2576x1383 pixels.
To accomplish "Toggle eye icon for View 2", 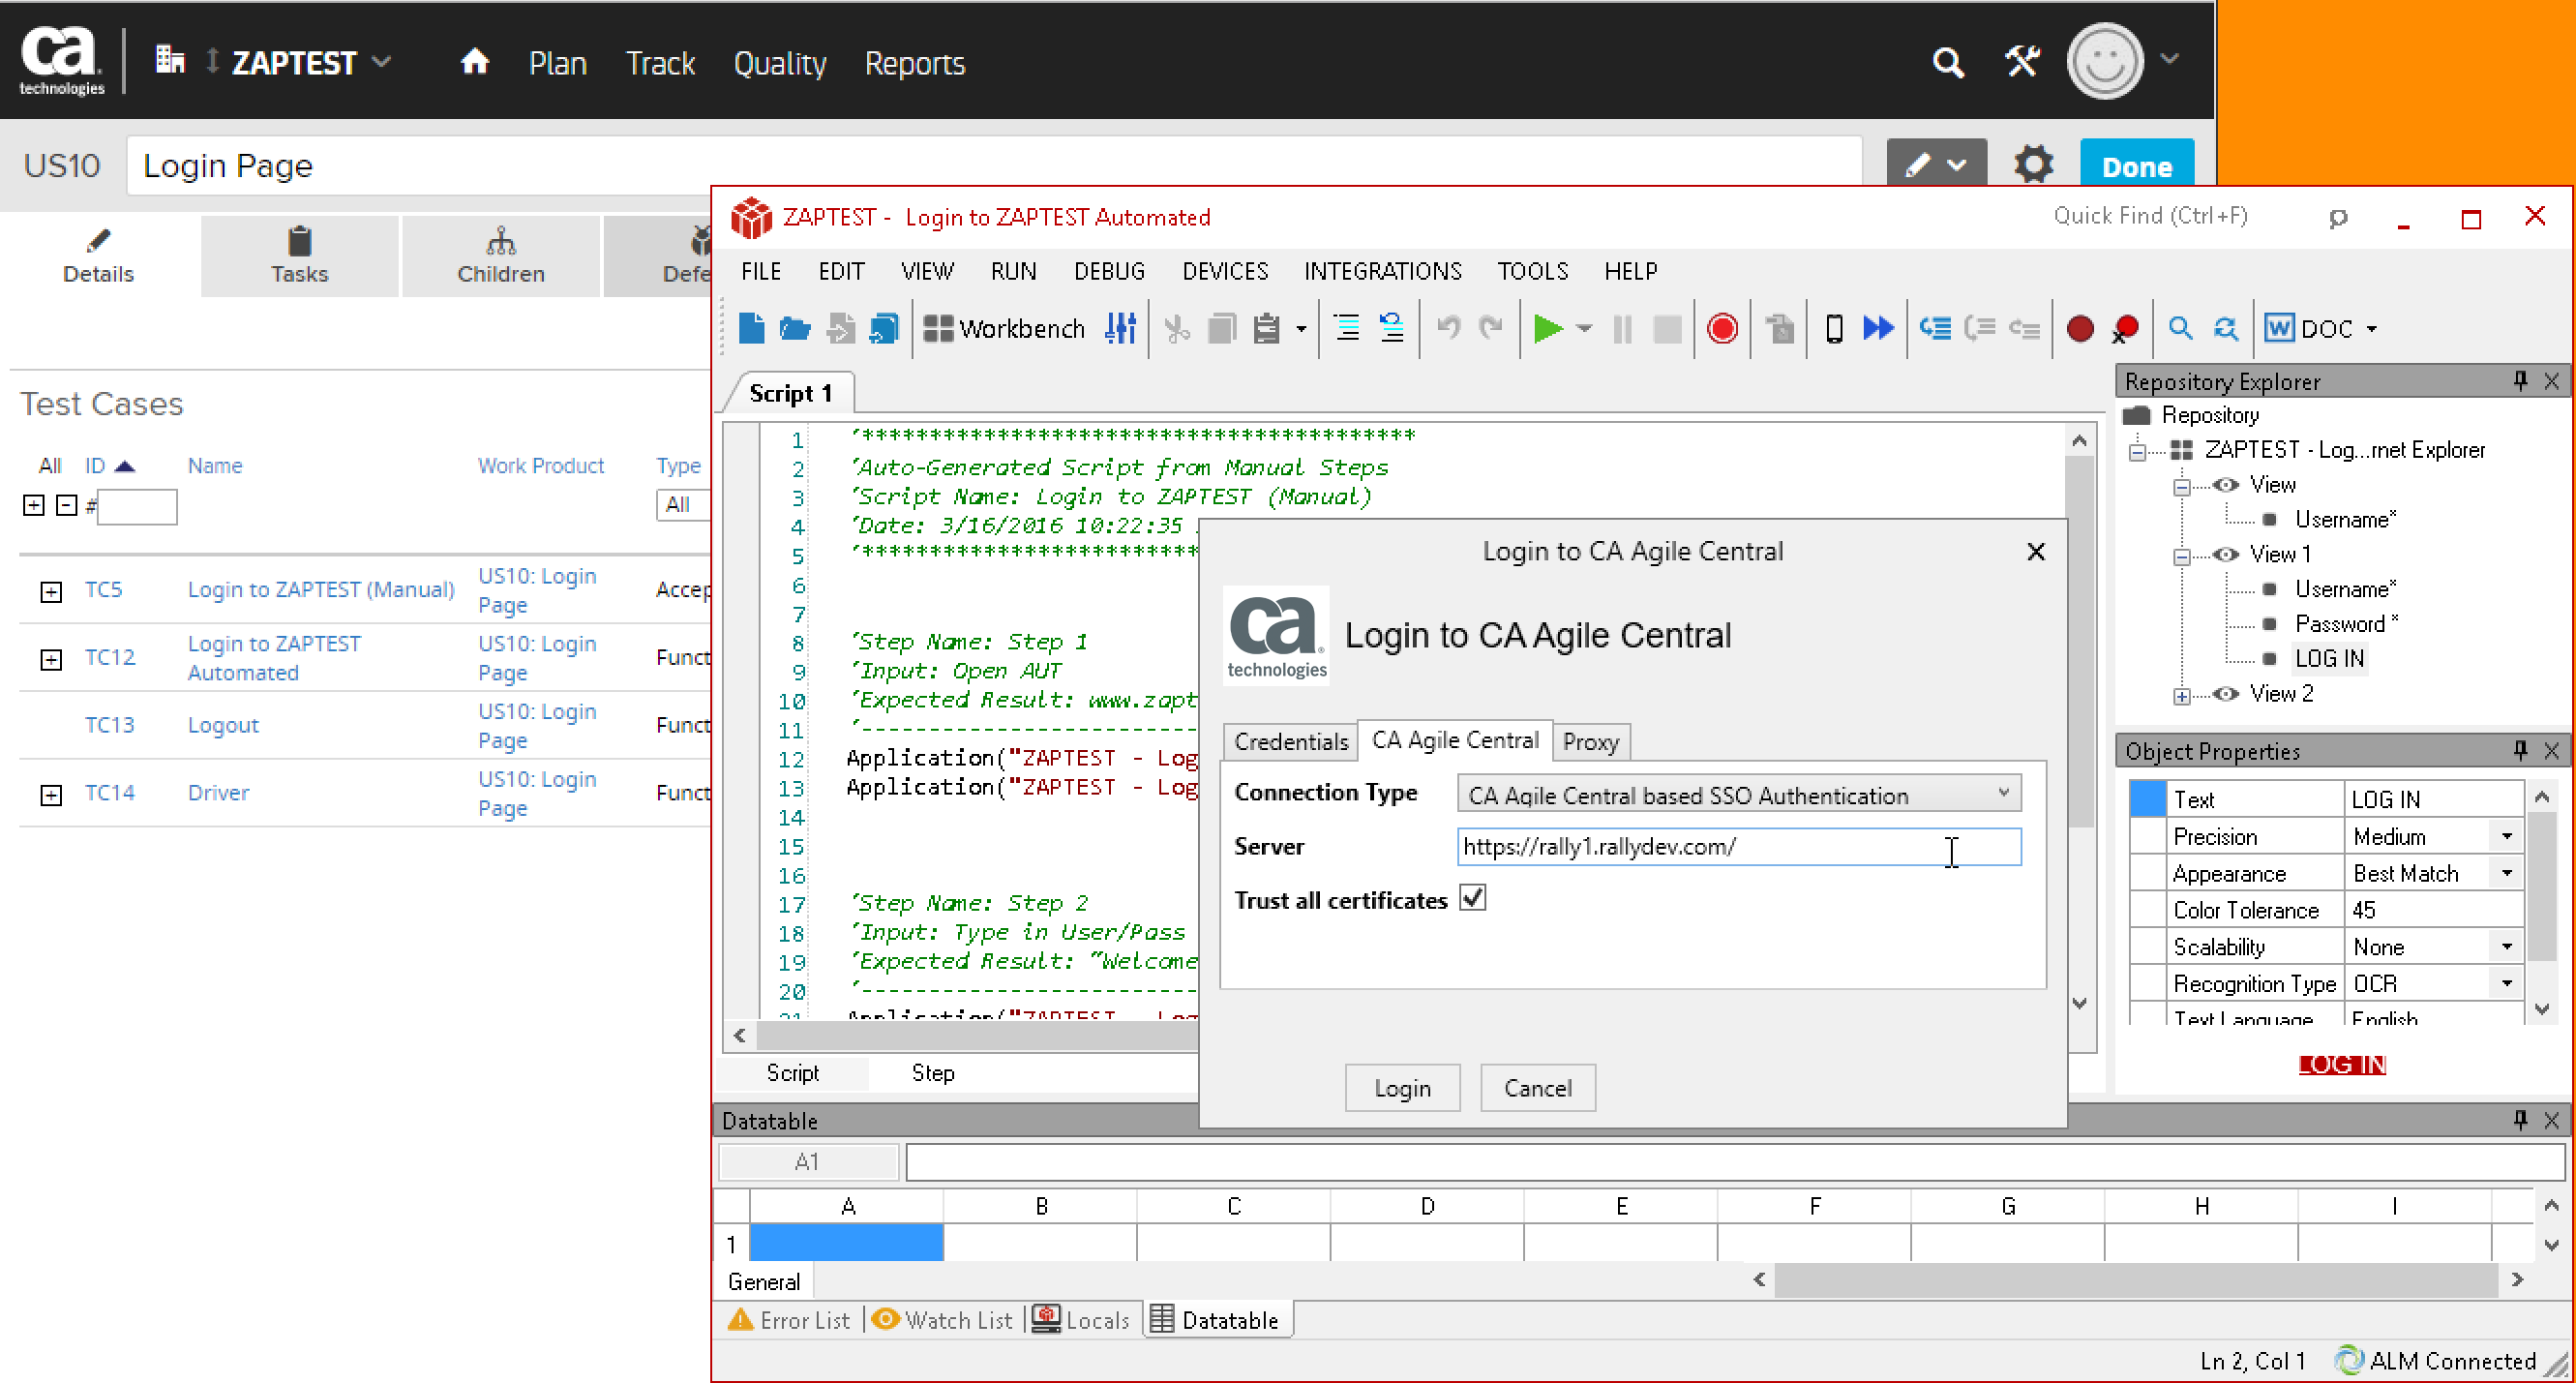I will (2225, 694).
